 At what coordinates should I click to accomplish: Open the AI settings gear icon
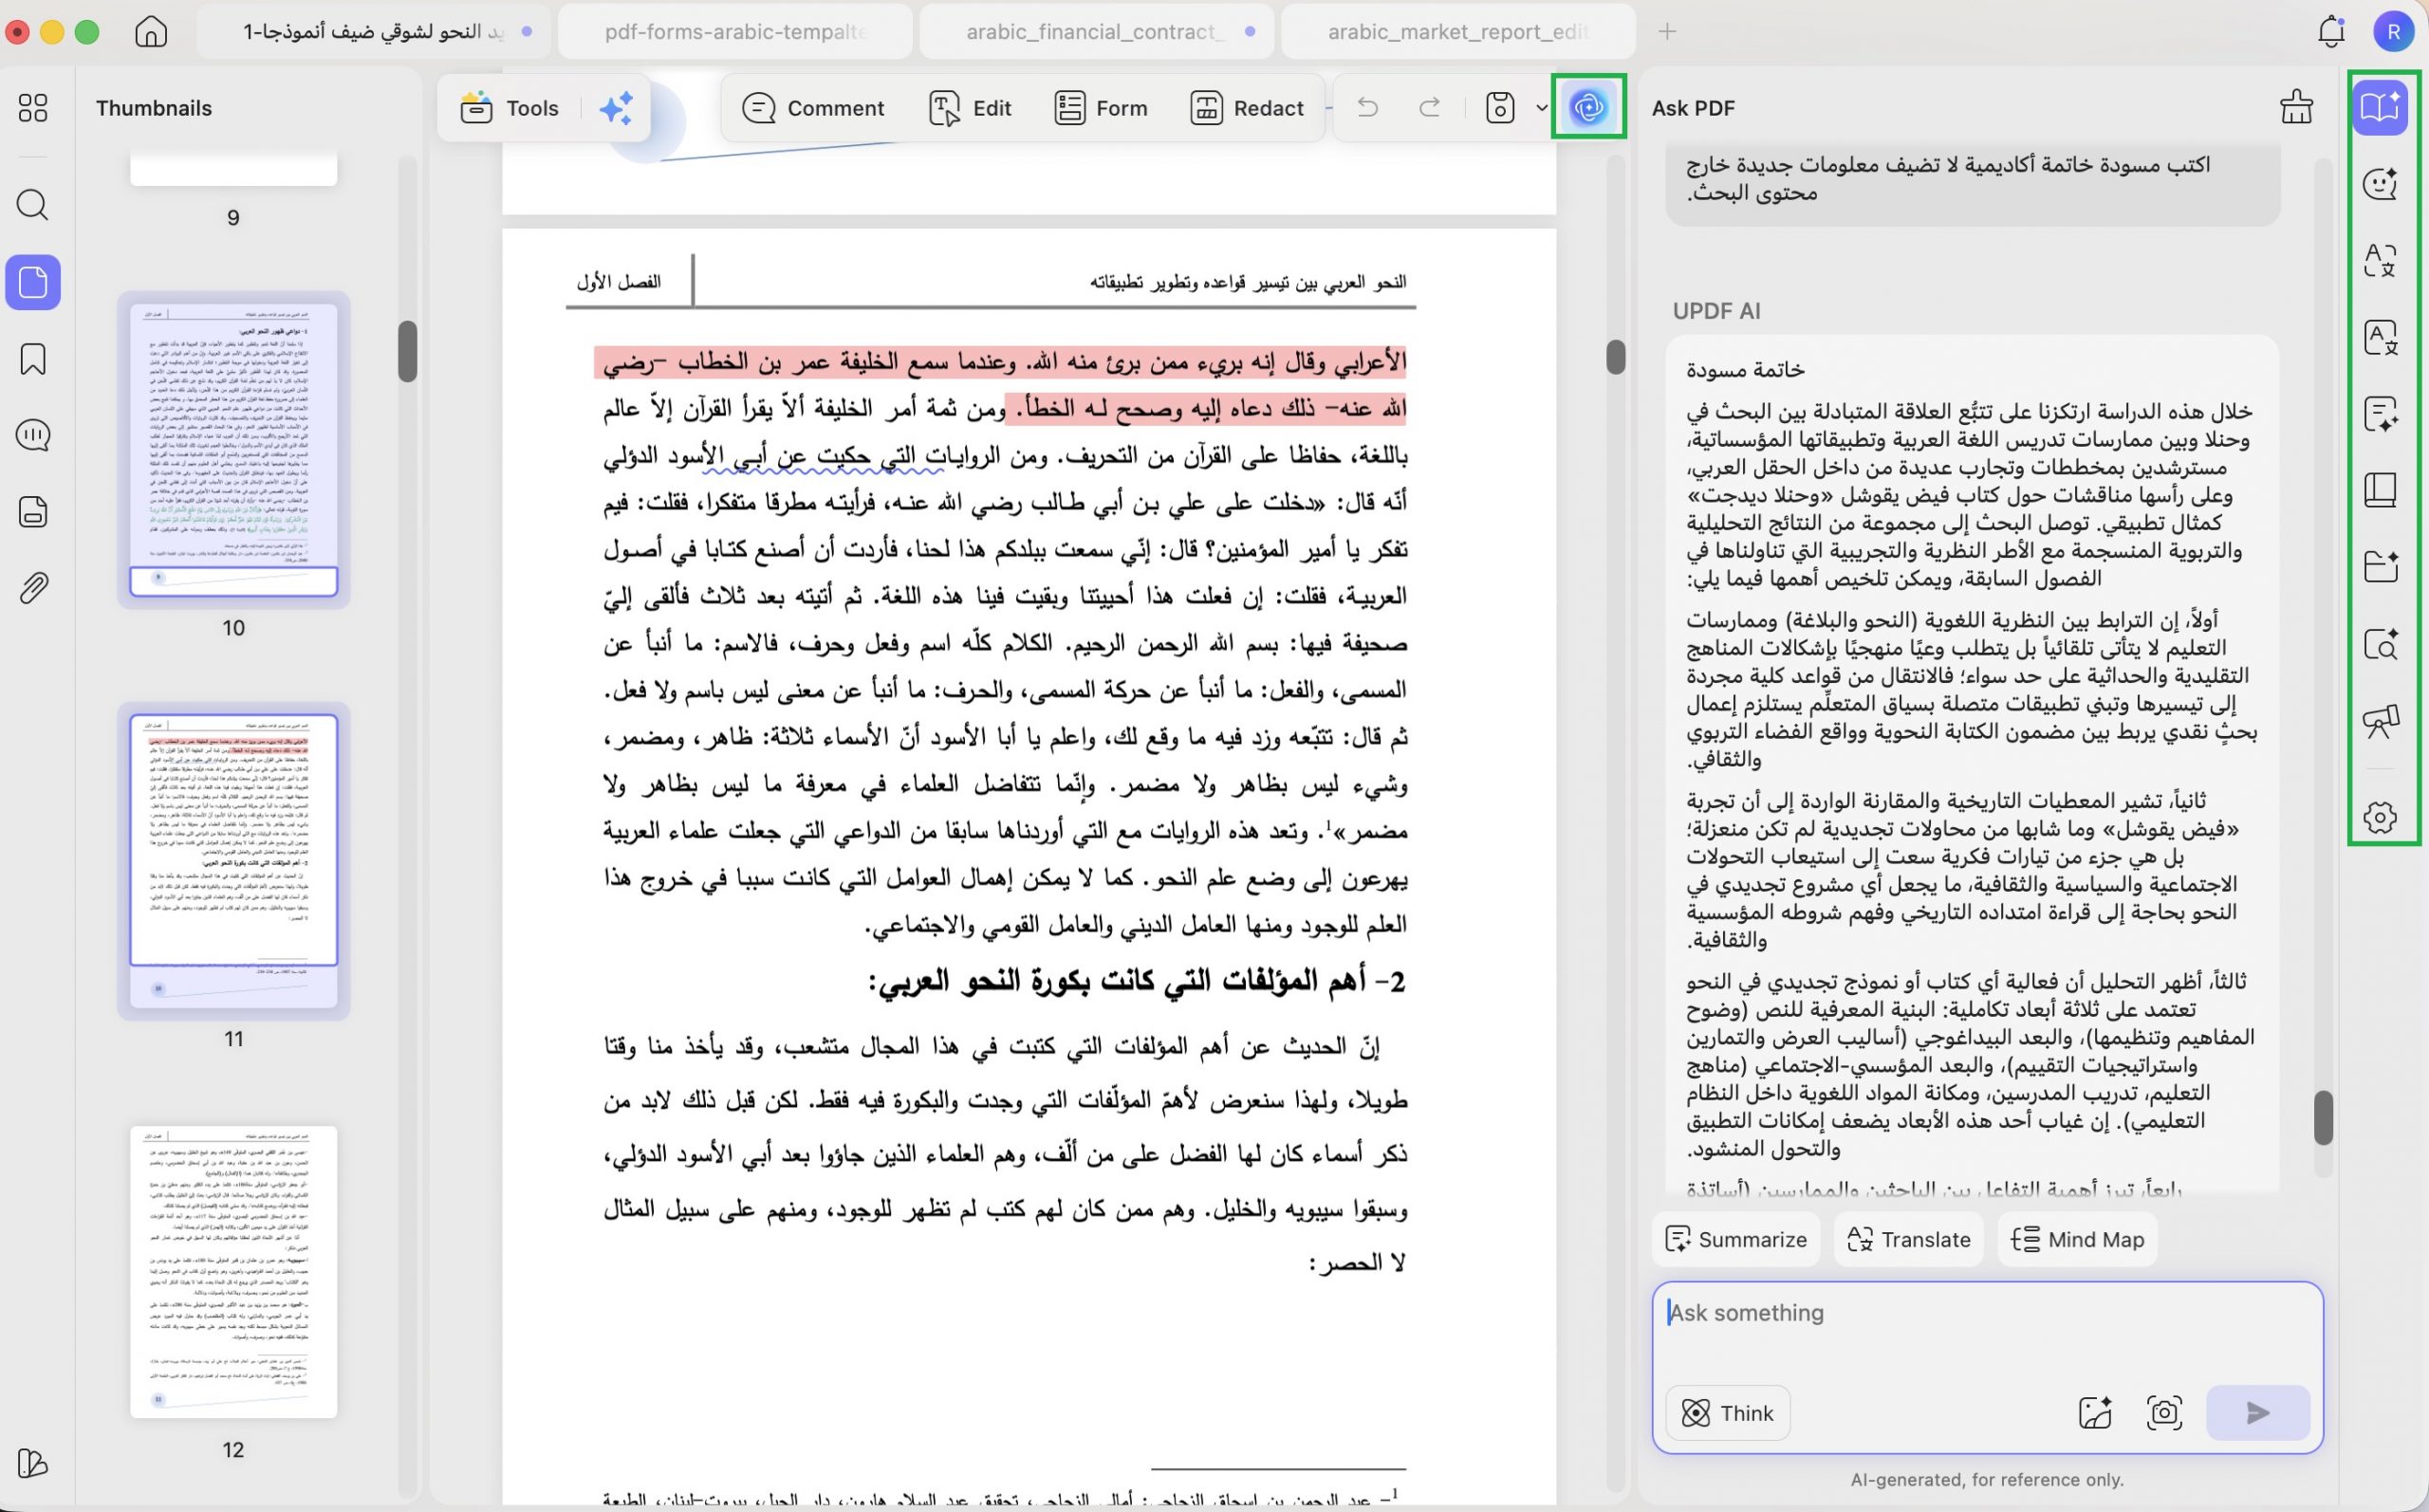2380,816
